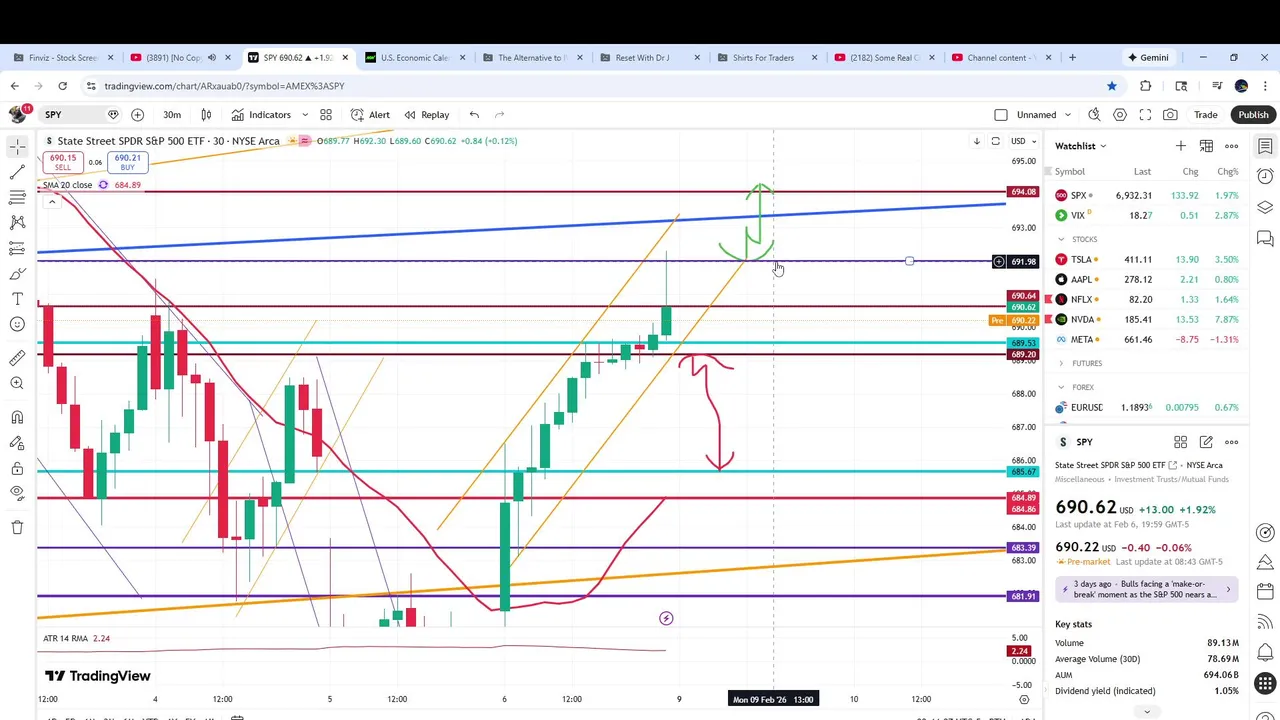Toggle magnet mode for drawings

(x=17, y=417)
